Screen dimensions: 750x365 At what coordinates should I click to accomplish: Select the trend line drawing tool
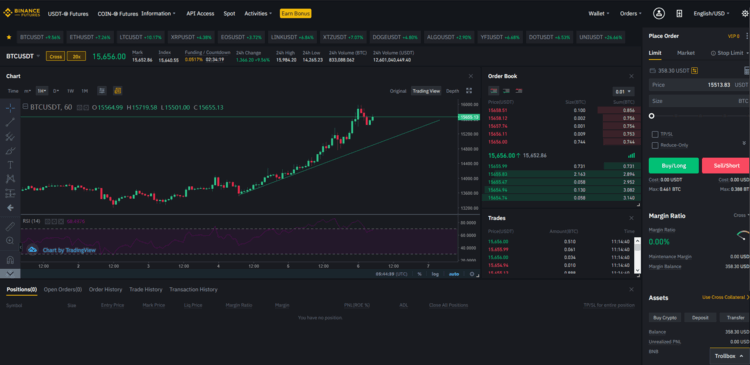[10, 122]
